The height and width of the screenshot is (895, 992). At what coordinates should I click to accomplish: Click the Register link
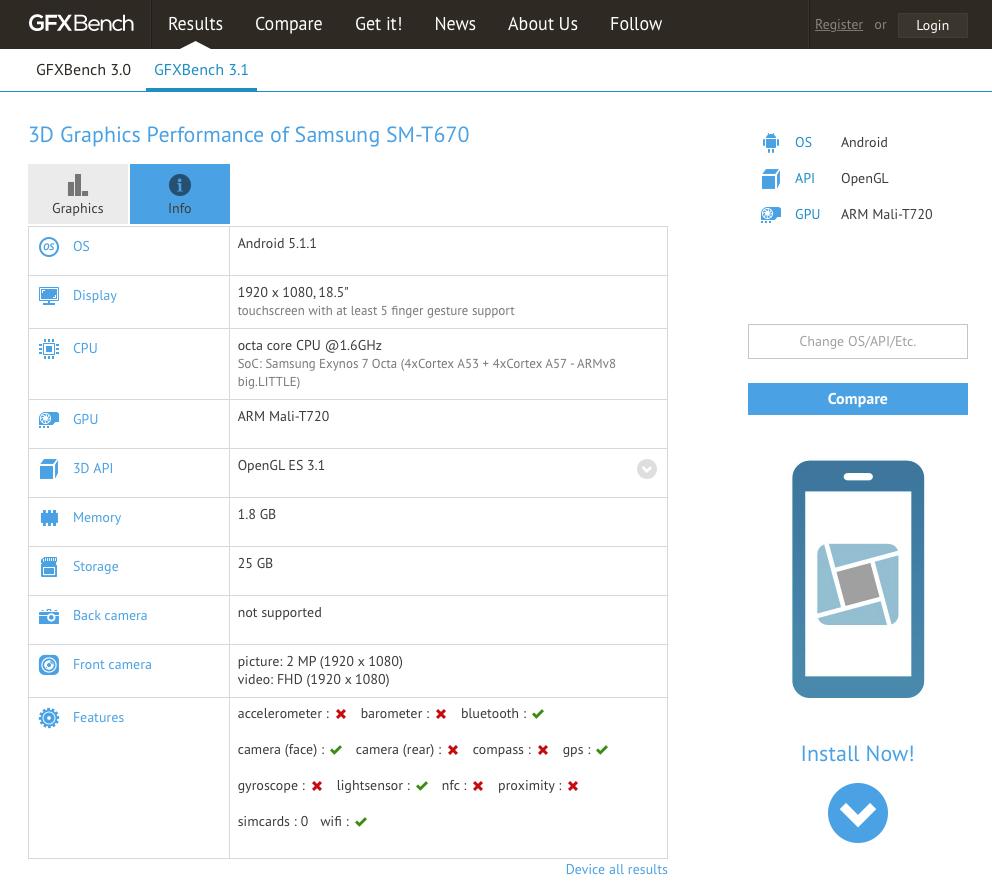[x=838, y=25]
